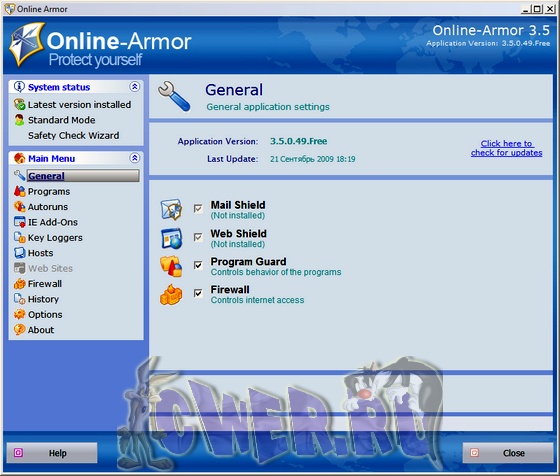Open History section
560x476 pixels.
(43, 299)
